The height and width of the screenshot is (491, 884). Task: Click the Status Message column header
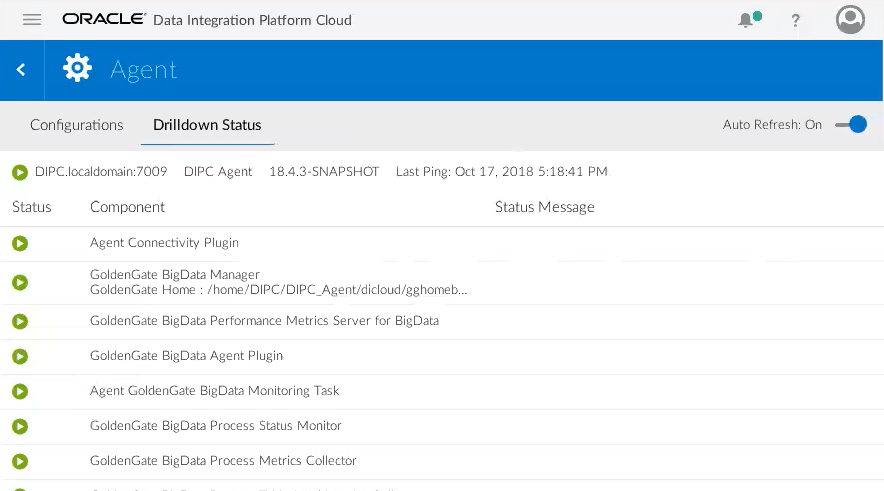(544, 207)
